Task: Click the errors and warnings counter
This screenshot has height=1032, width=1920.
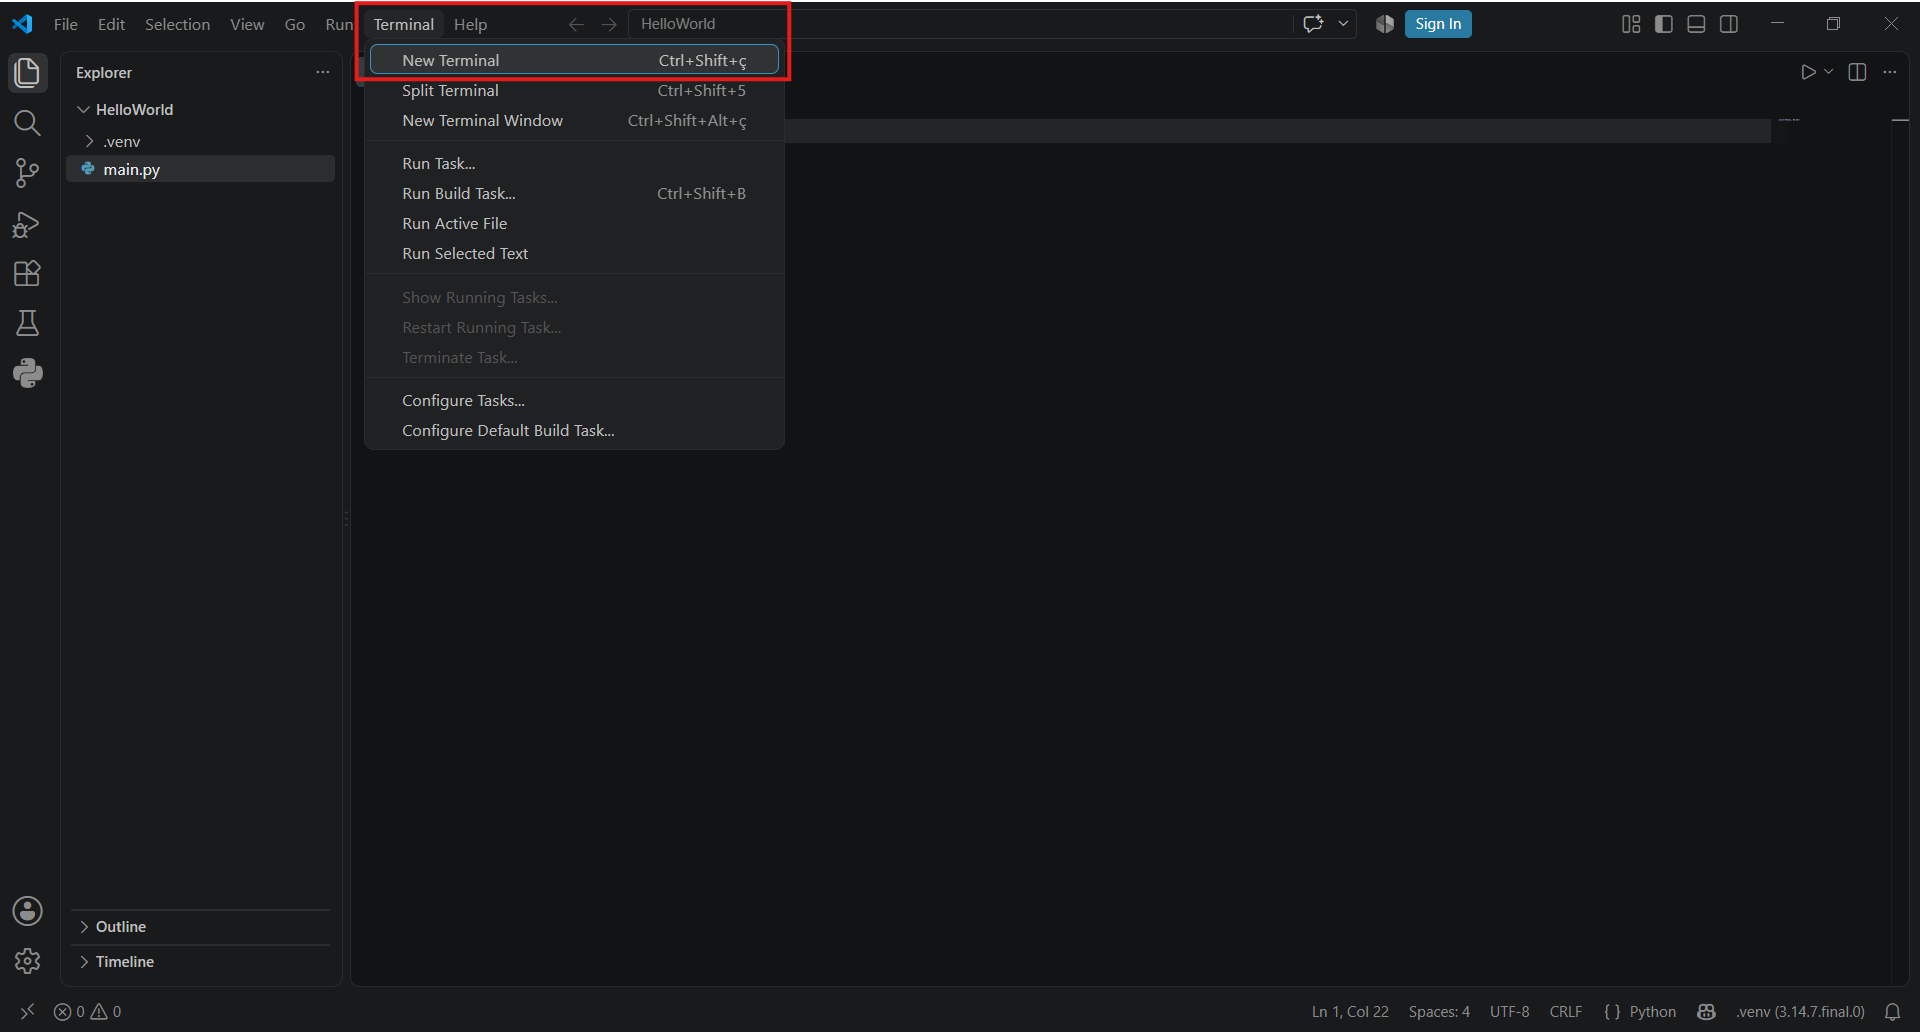Action: coord(88,1012)
